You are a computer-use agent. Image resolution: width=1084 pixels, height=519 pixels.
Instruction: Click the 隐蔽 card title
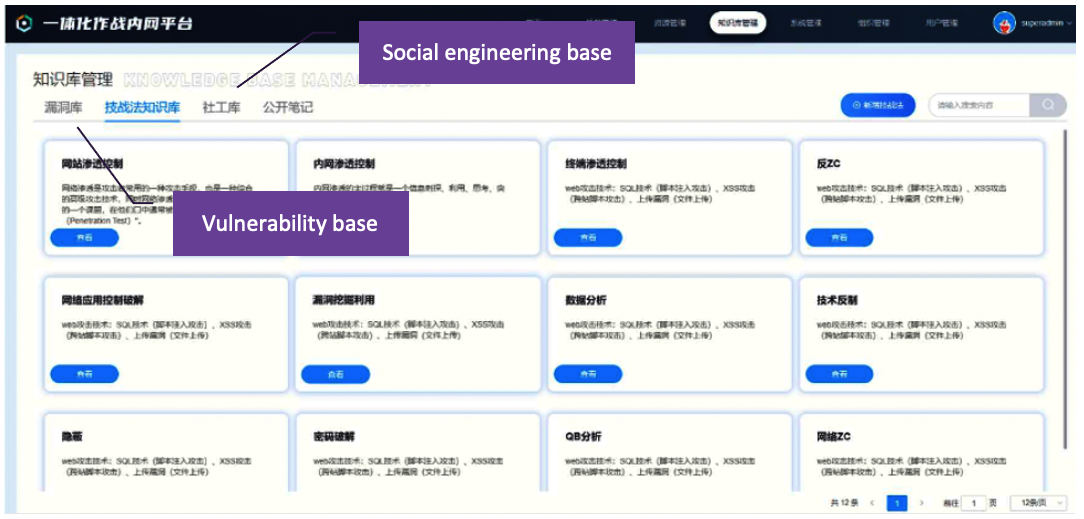coord(73,437)
